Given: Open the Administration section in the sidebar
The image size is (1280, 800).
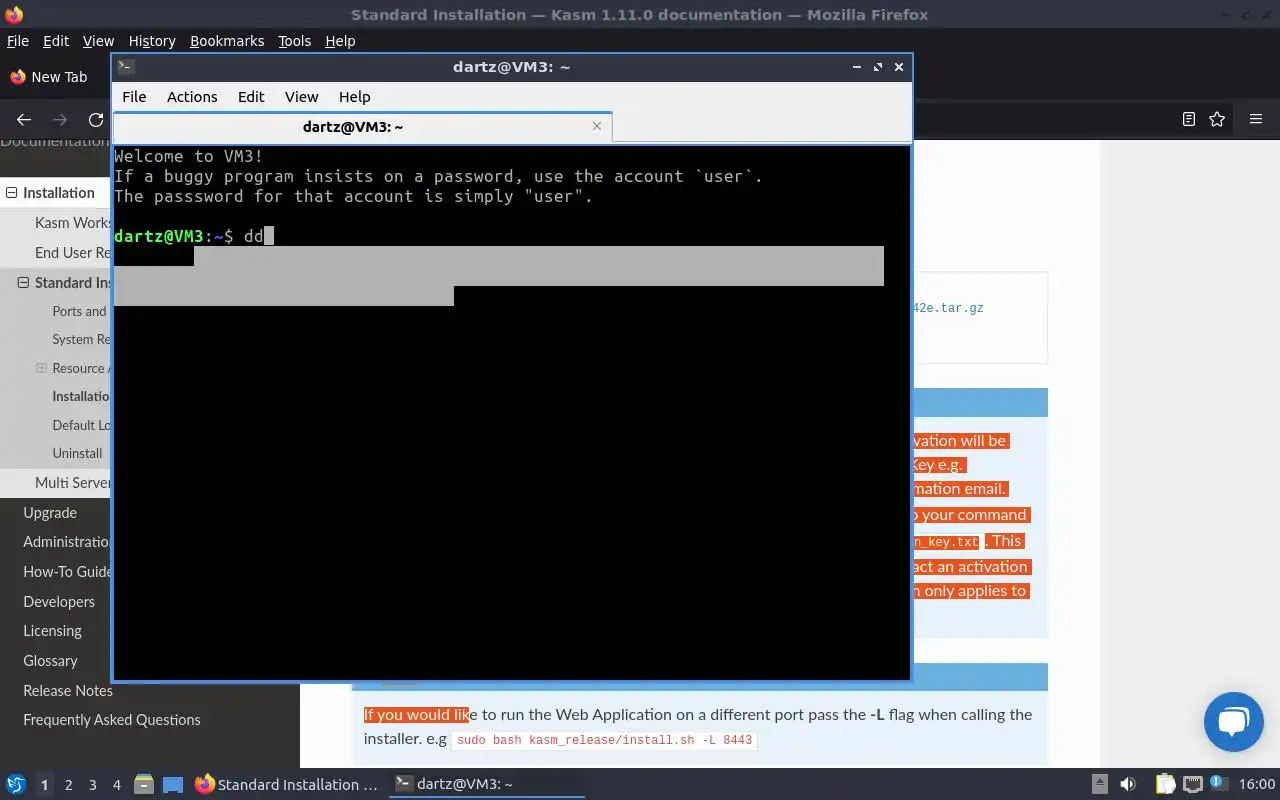Looking at the screenshot, I should point(67,542).
